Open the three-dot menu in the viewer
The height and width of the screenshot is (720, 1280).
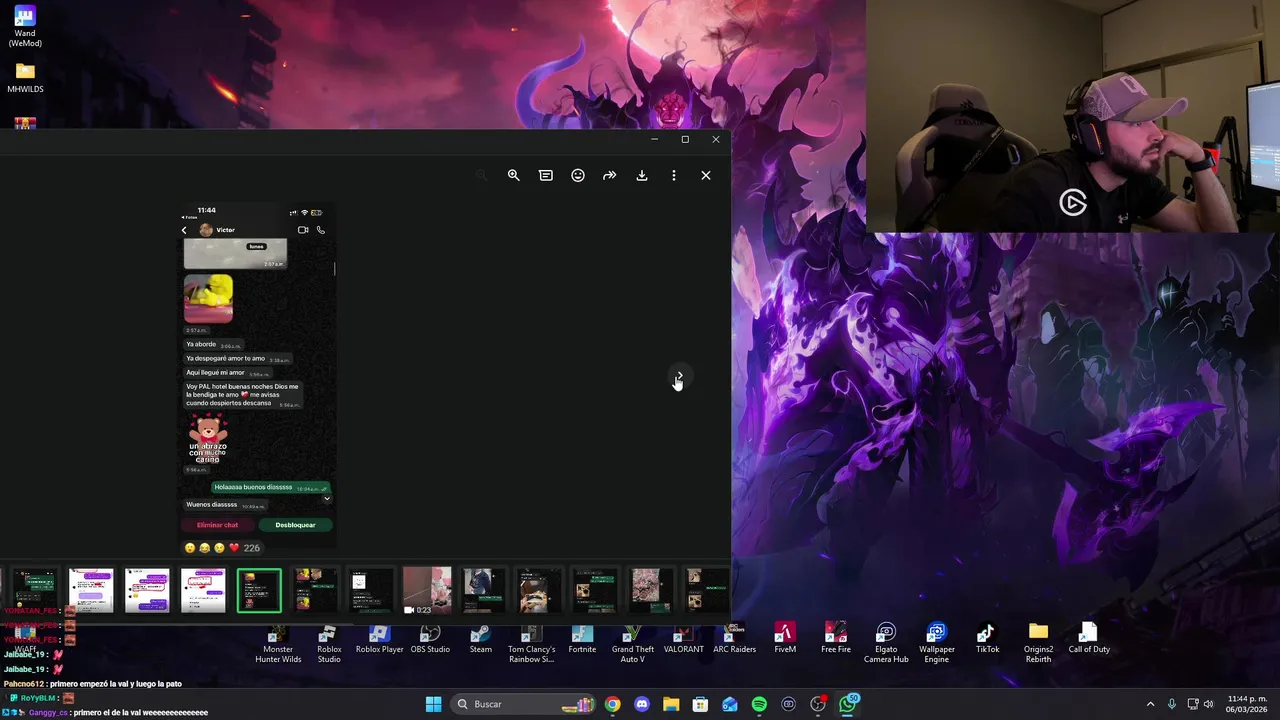(674, 175)
